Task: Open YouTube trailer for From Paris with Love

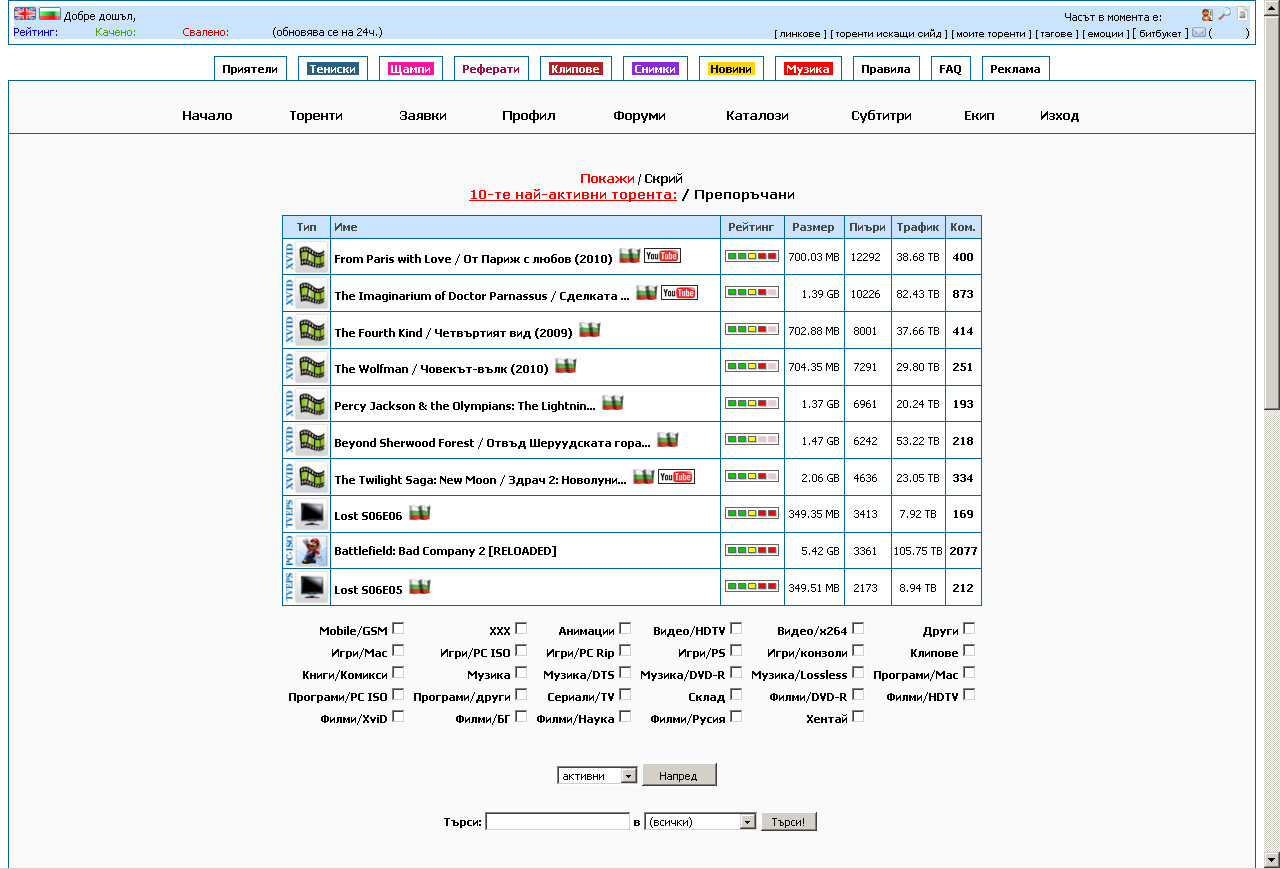Action: 662,256
